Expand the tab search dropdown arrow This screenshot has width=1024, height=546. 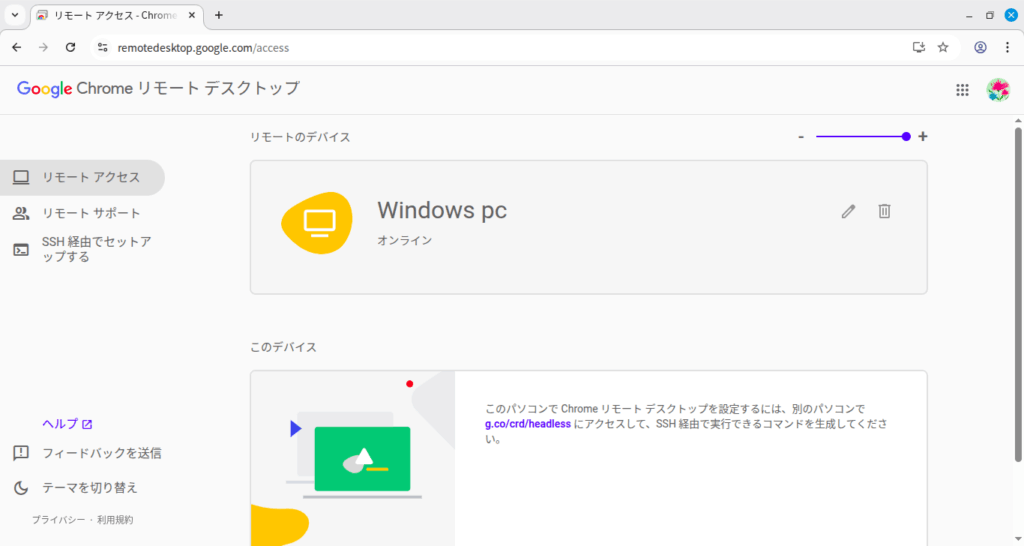[x=15, y=15]
